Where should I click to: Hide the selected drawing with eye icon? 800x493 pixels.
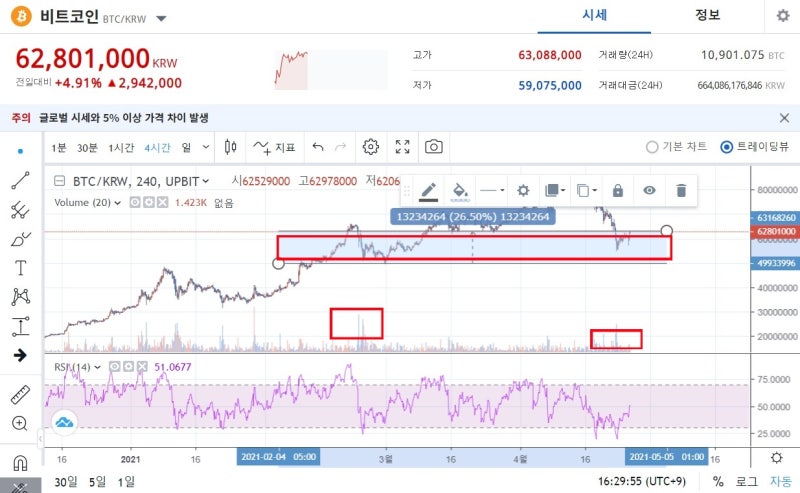[649, 190]
